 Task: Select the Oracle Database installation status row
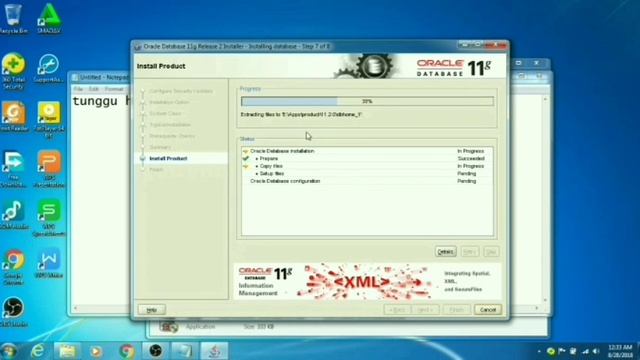tap(367, 151)
